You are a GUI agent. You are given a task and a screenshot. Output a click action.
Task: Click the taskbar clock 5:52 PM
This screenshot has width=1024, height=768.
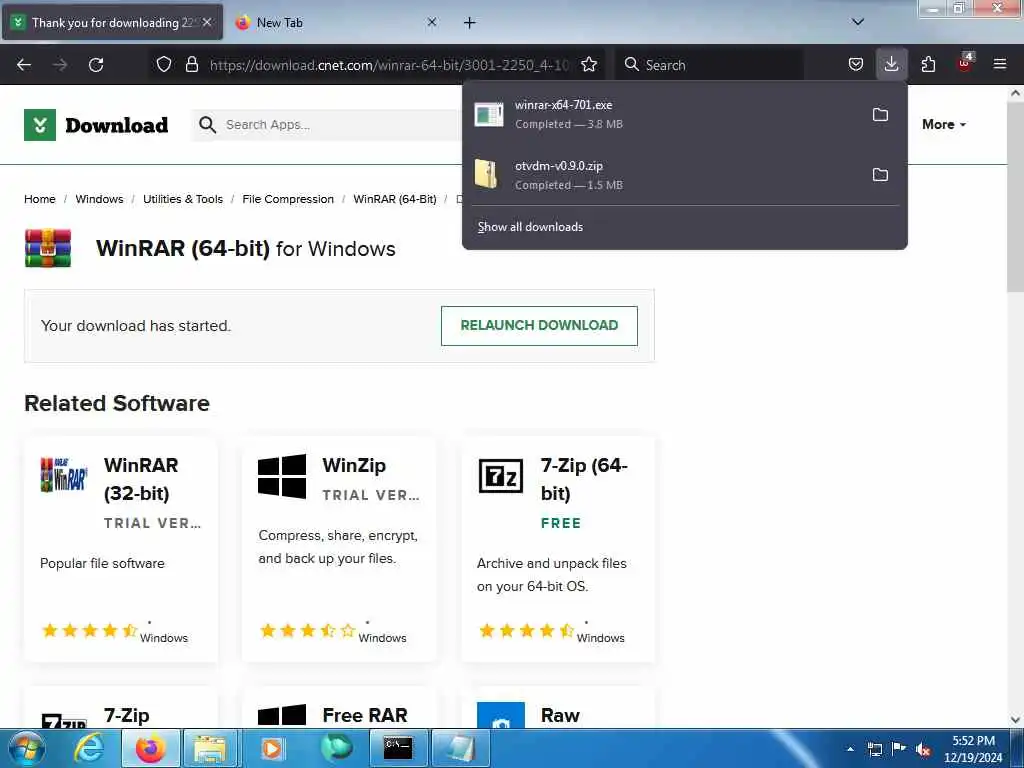973,749
